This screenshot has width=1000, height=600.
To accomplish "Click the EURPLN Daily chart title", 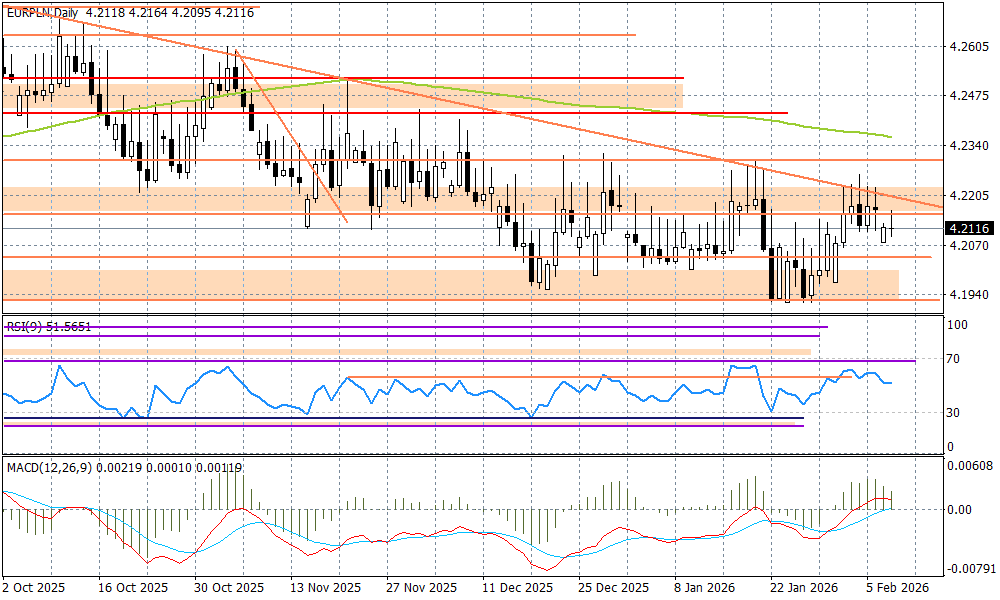I will click(x=42, y=13).
